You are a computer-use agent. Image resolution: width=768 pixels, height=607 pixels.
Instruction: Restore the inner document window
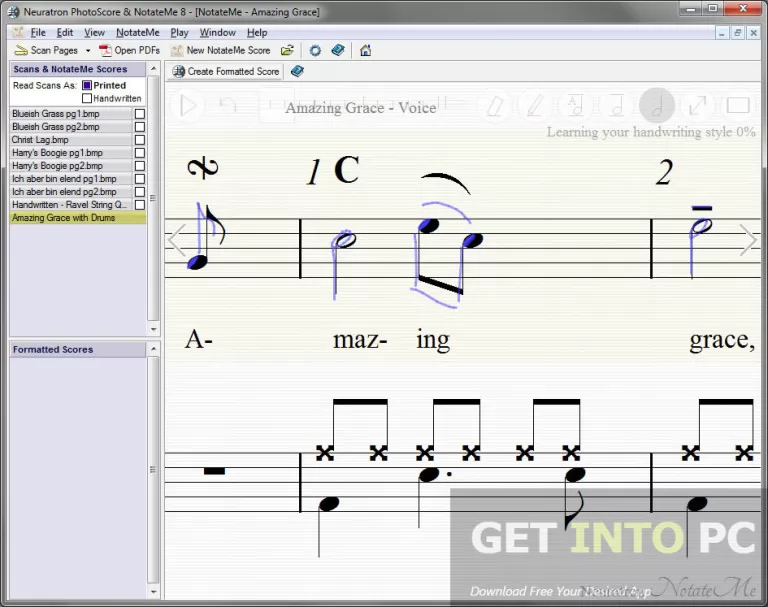[x=737, y=33]
